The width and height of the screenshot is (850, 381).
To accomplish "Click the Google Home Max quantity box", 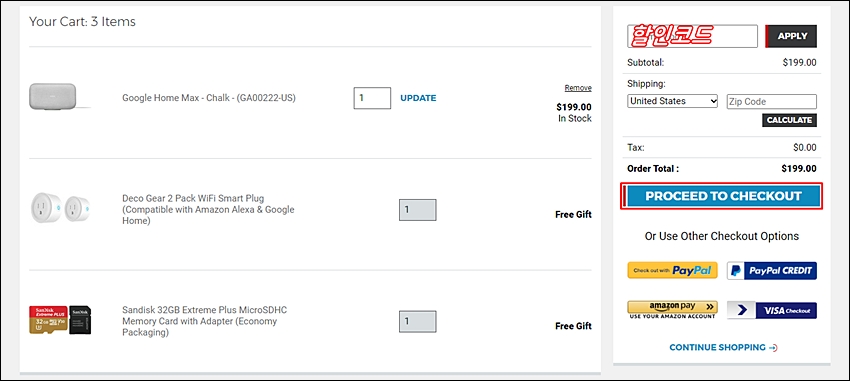I will pyautogui.click(x=372, y=98).
